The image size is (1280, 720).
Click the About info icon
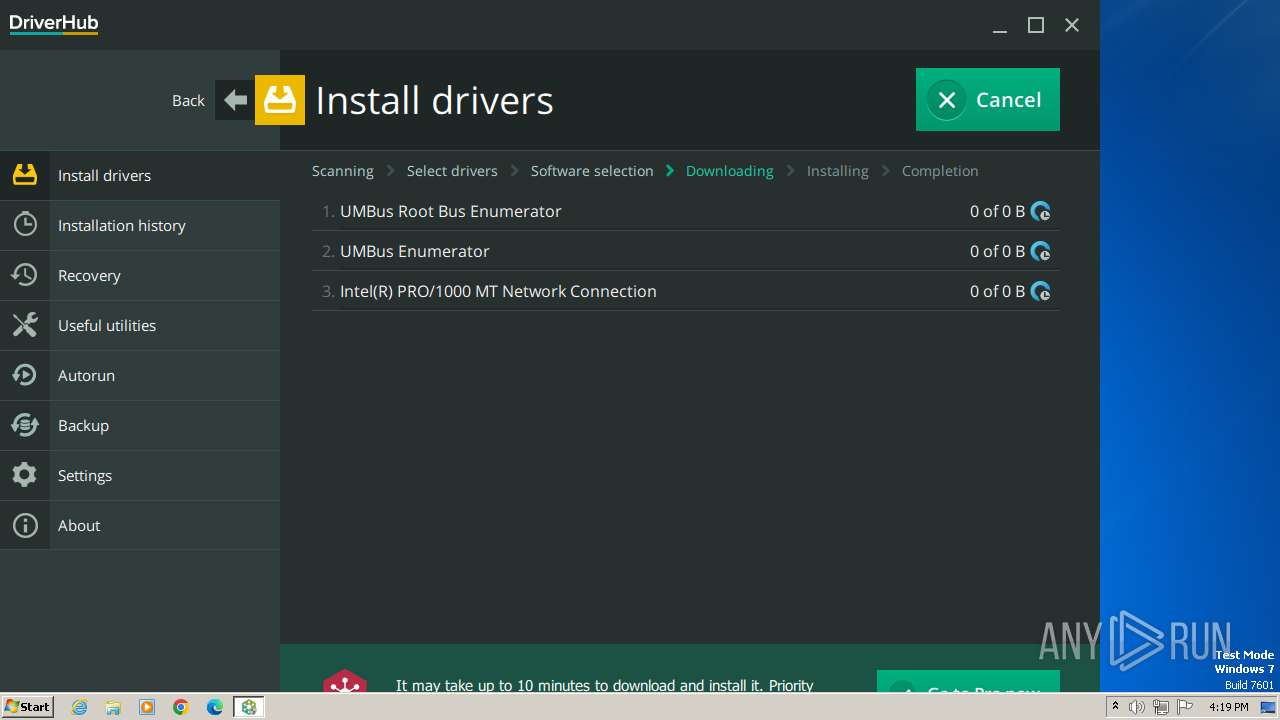(x=25, y=525)
